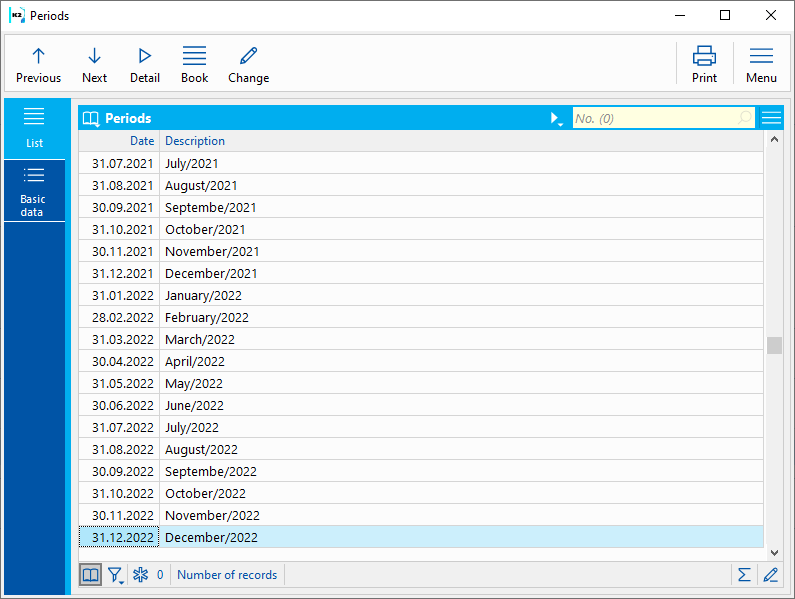Select the February/2022 row
The height and width of the screenshot is (599, 795).
point(421,317)
